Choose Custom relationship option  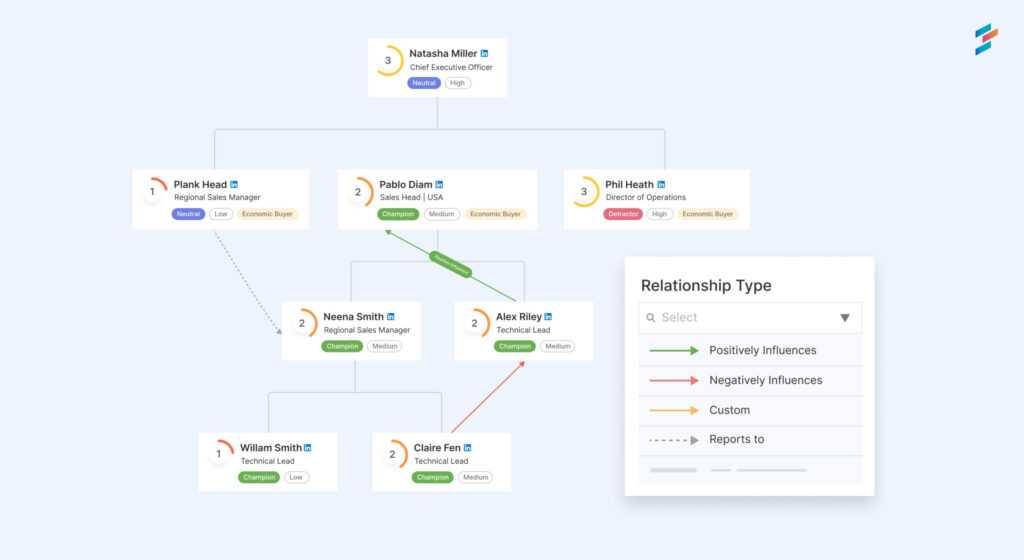[750, 411]
